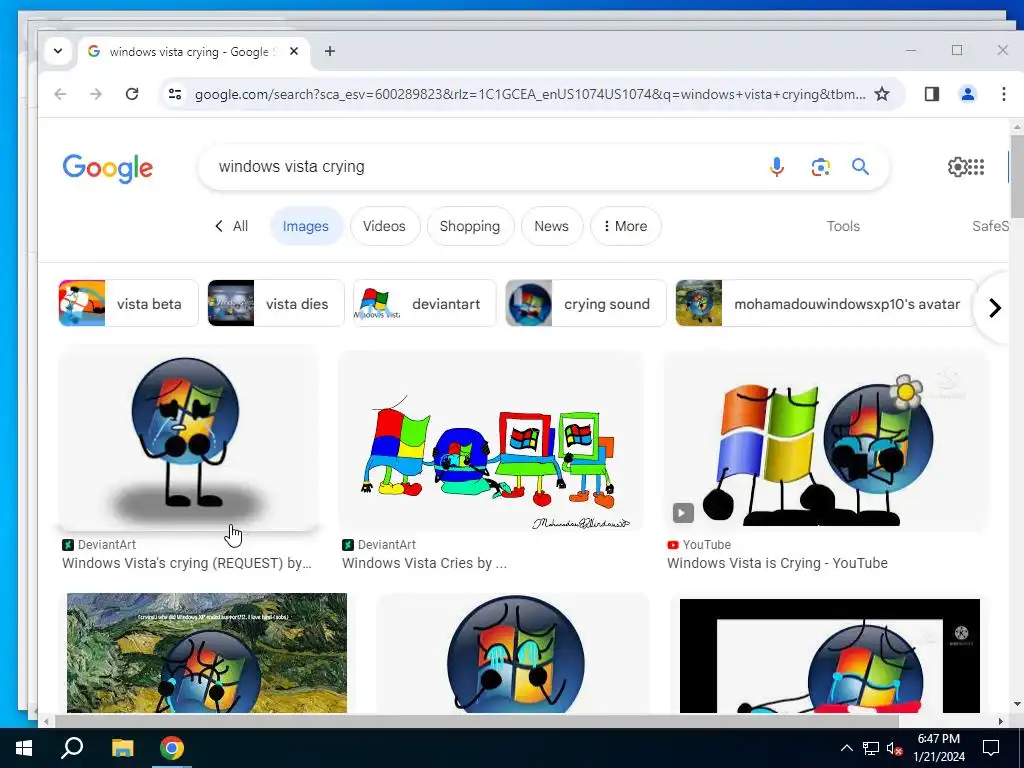Open the Van Gogh landscape Vista thumbnail
This screenshot has width=1024, height=768.
[x=207, y=652]
